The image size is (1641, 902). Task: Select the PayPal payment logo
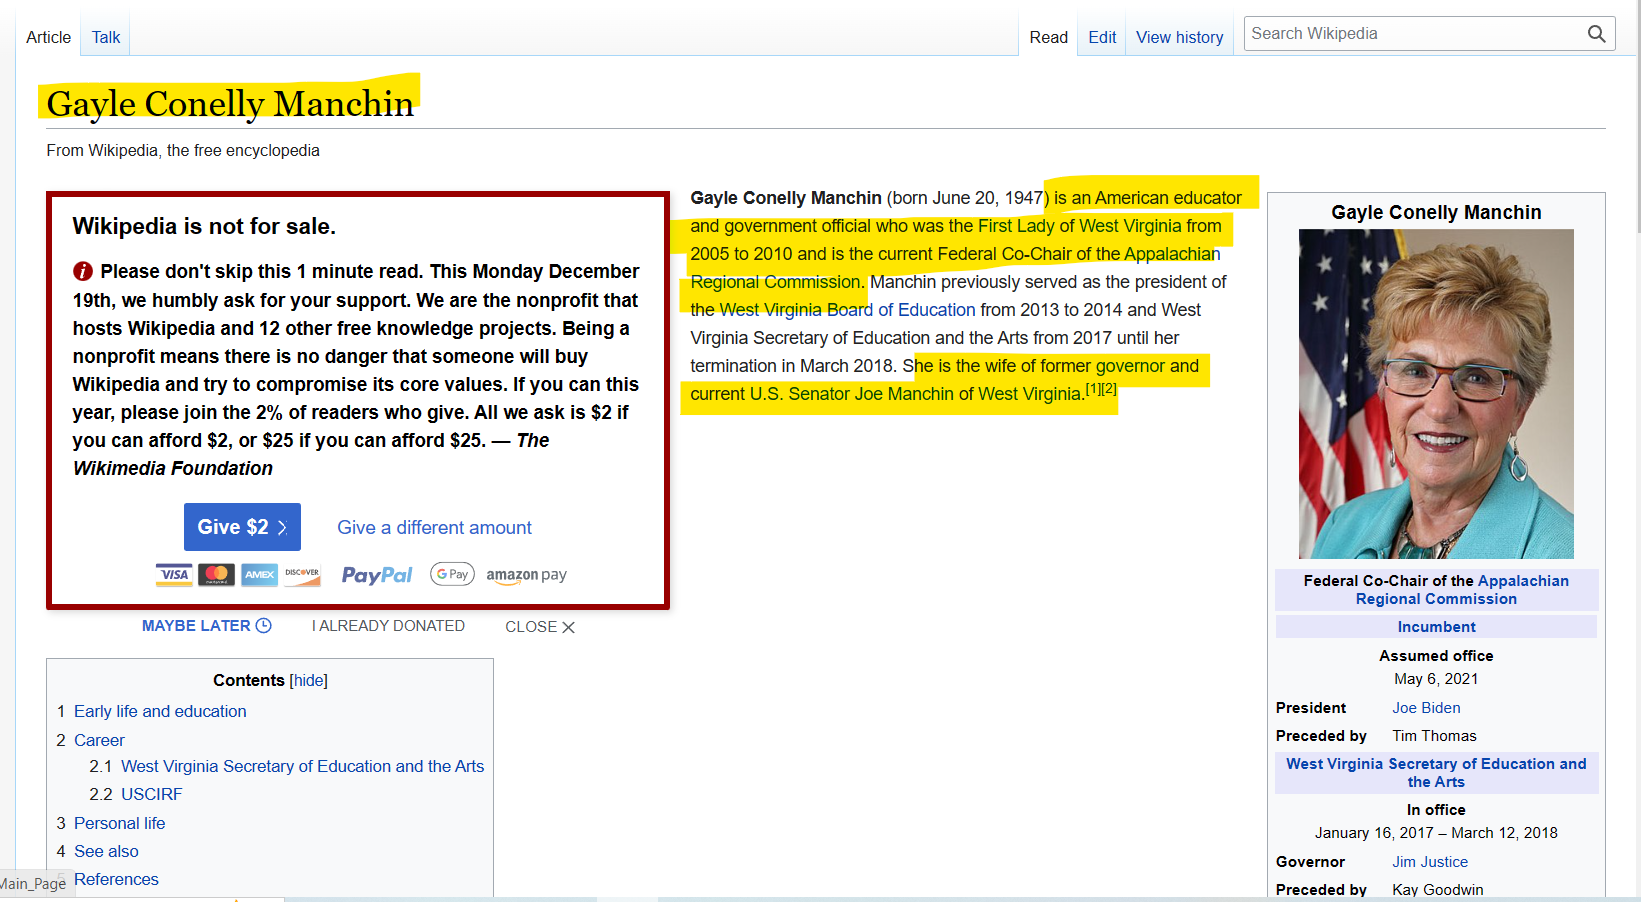(377, 575)
